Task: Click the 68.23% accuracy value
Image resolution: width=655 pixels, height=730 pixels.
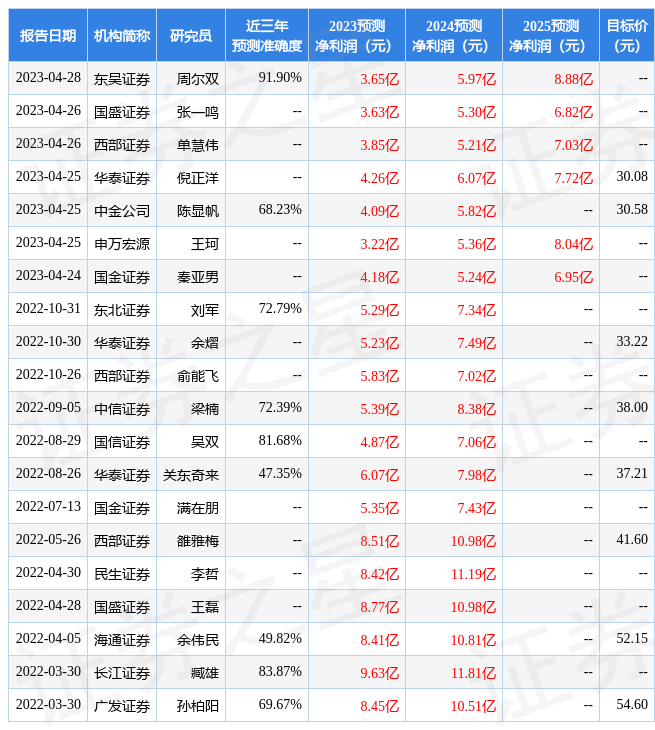Action: pos(280,210)
